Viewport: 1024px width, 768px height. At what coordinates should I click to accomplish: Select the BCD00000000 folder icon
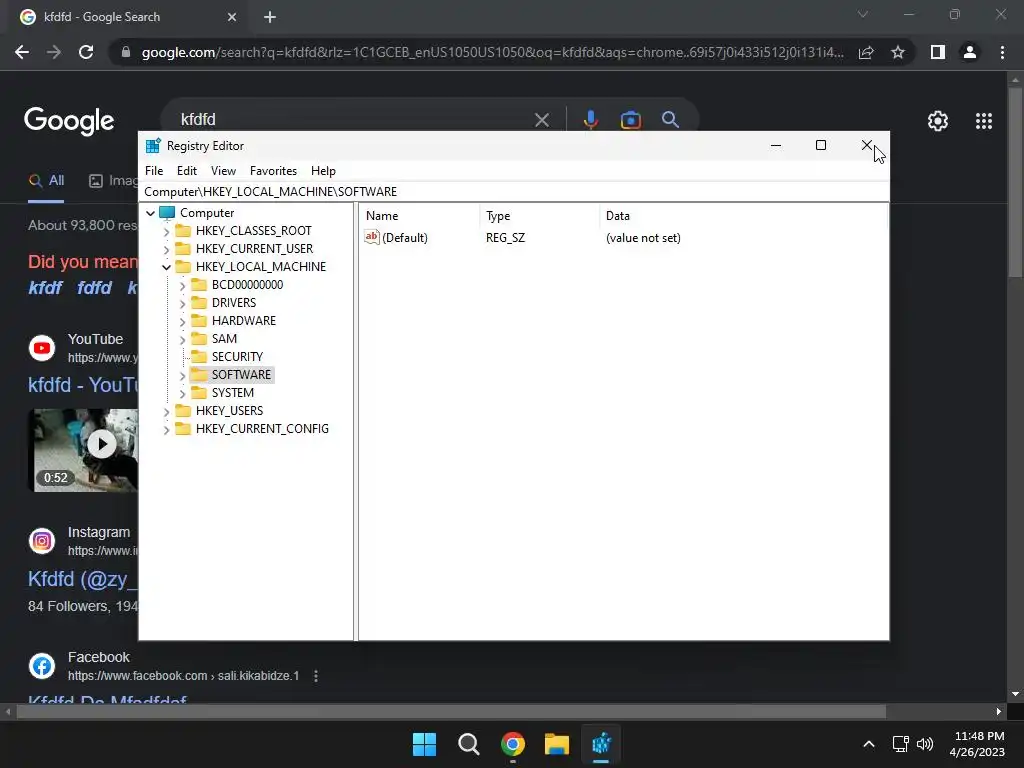(199, 284)
